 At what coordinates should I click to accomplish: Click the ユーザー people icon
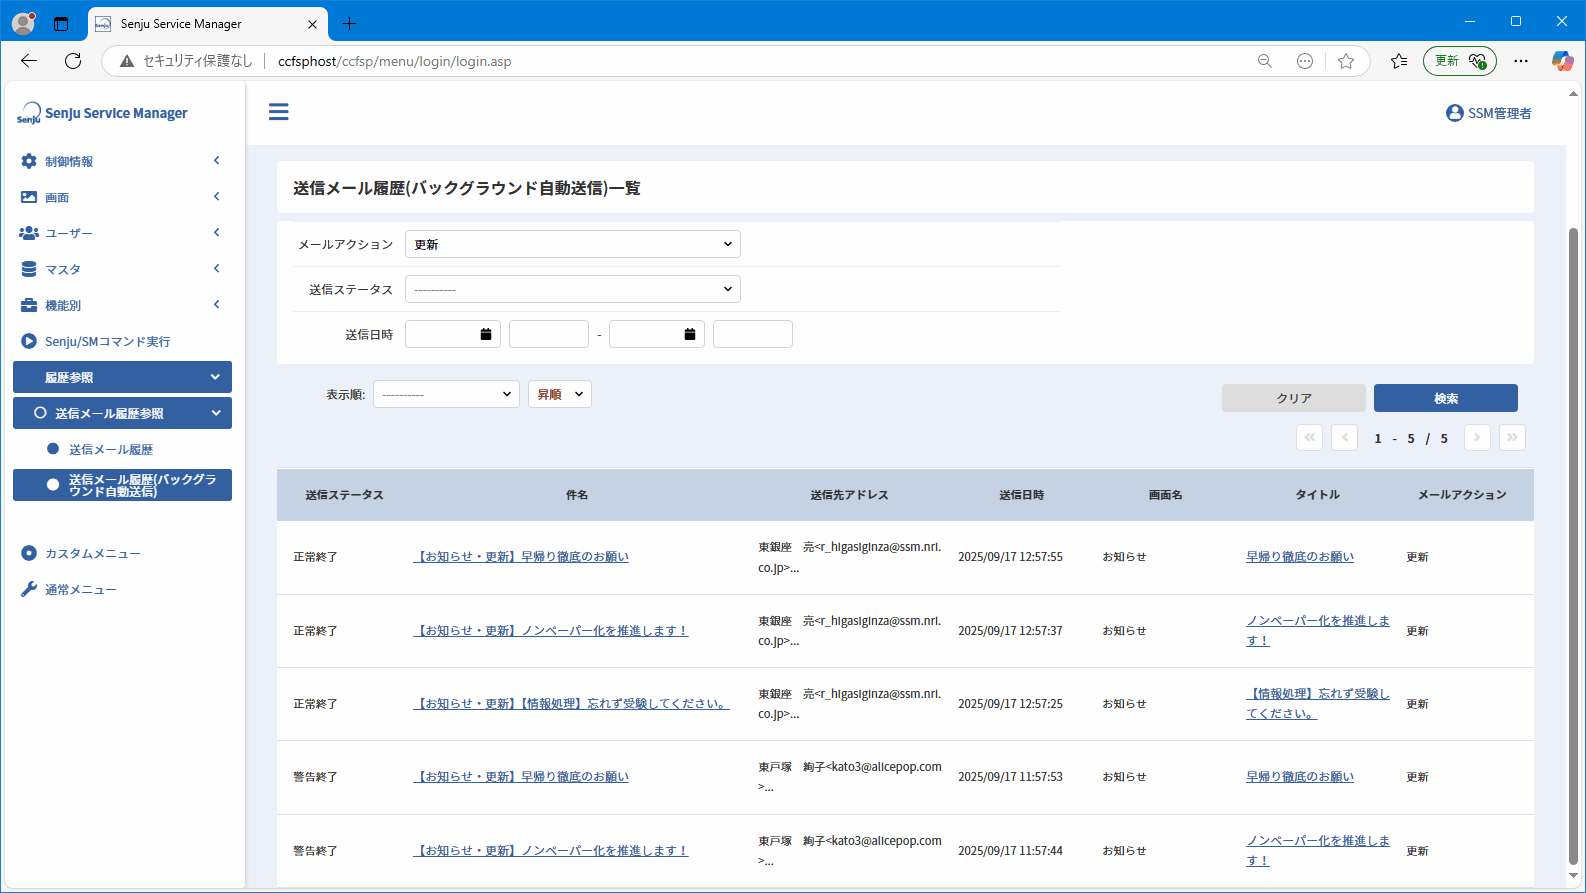click(x=29, y=233)
